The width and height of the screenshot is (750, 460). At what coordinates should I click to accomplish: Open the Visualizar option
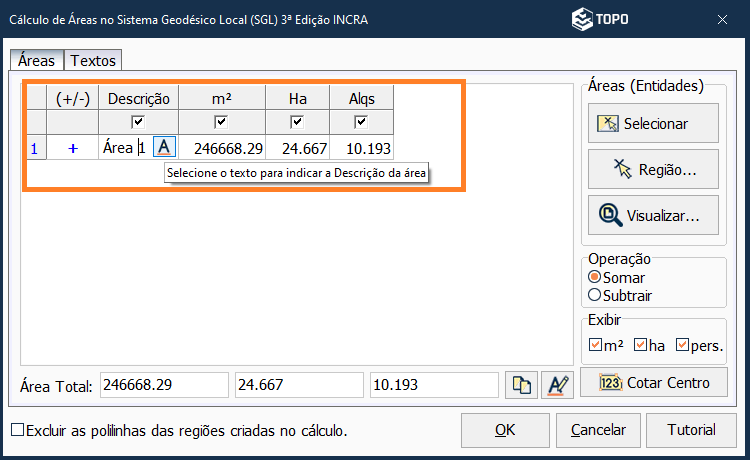point(653,214)
